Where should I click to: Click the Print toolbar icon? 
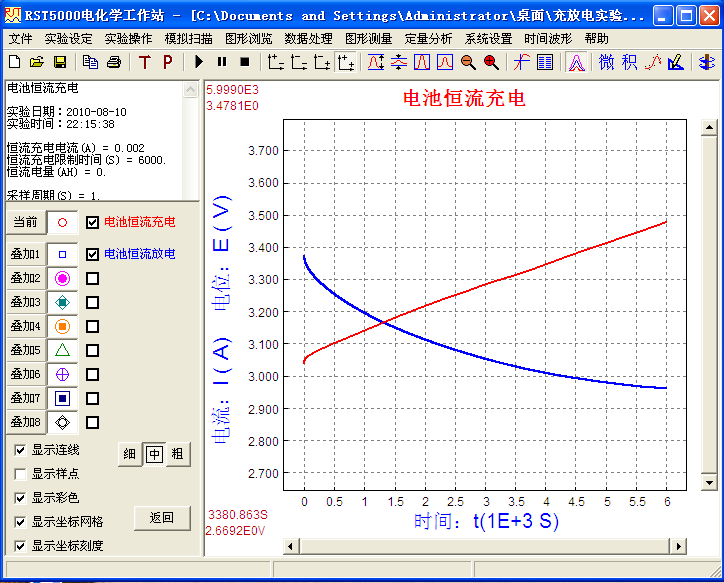tap(114, 62)
